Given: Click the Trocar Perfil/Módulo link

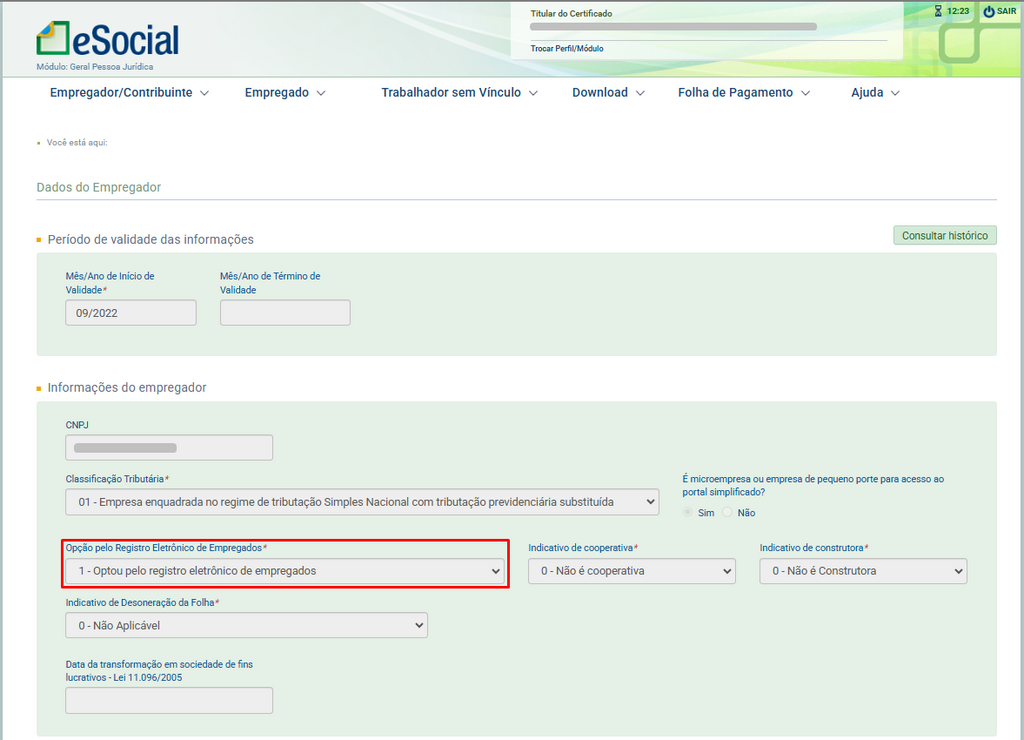Looking at the screenshot, I should pos(567,48).
